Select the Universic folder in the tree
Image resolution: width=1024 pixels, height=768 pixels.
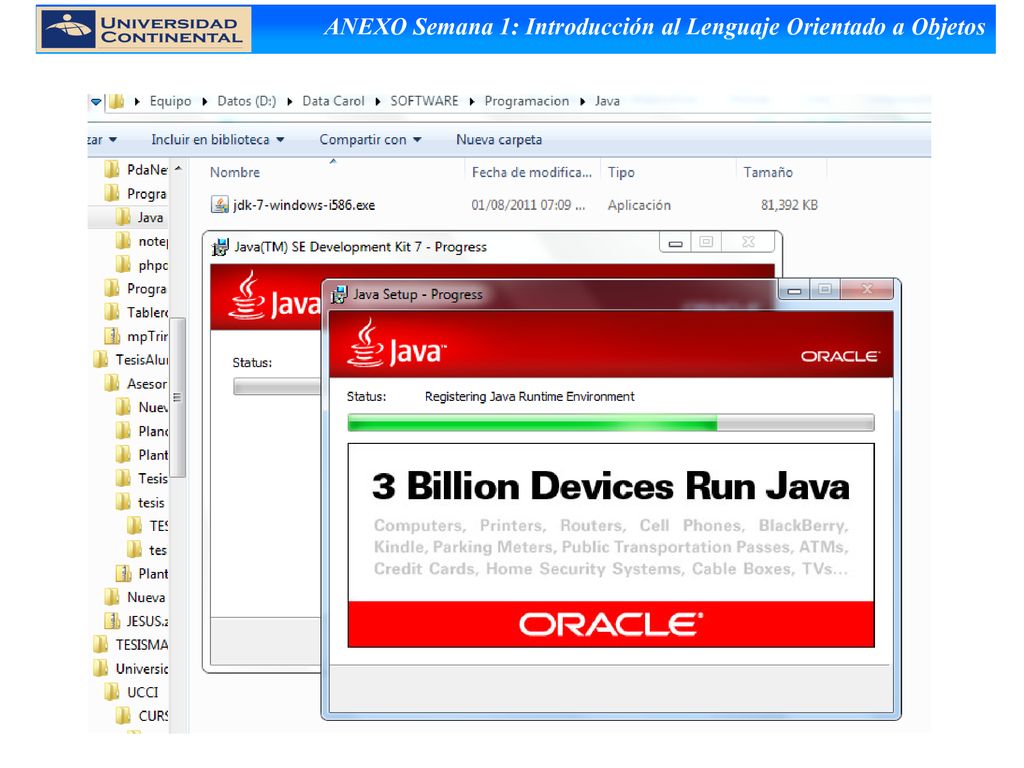[142, 669]
